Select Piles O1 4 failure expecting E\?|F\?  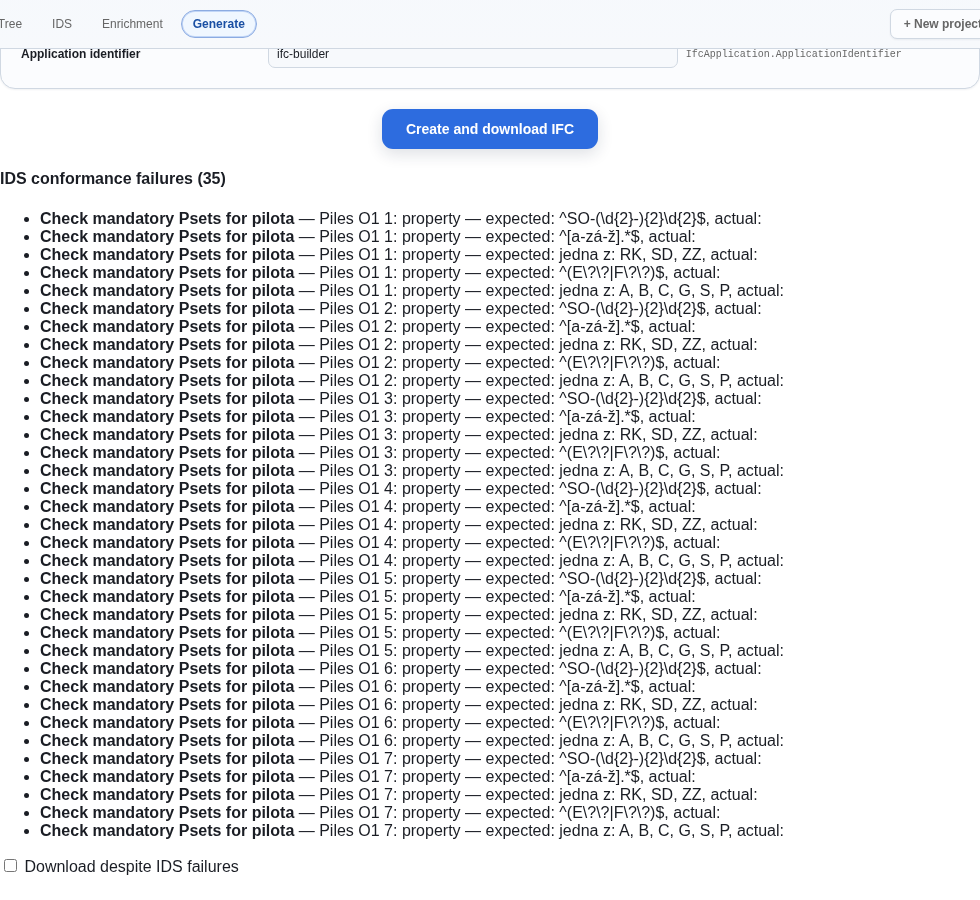tap(380, 543)
